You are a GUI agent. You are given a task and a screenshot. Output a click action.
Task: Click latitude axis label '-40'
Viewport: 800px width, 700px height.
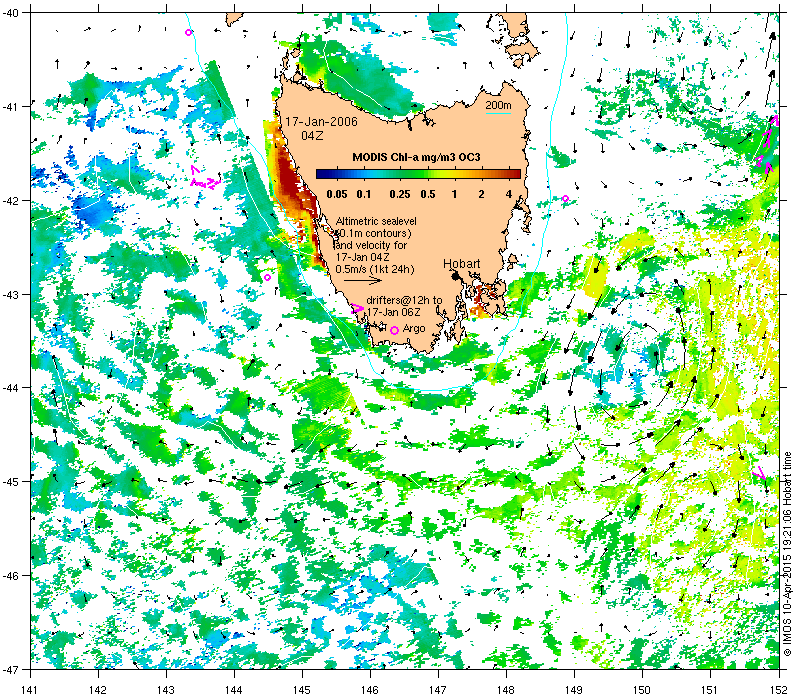pyautogui.click(x=10, y=13)
